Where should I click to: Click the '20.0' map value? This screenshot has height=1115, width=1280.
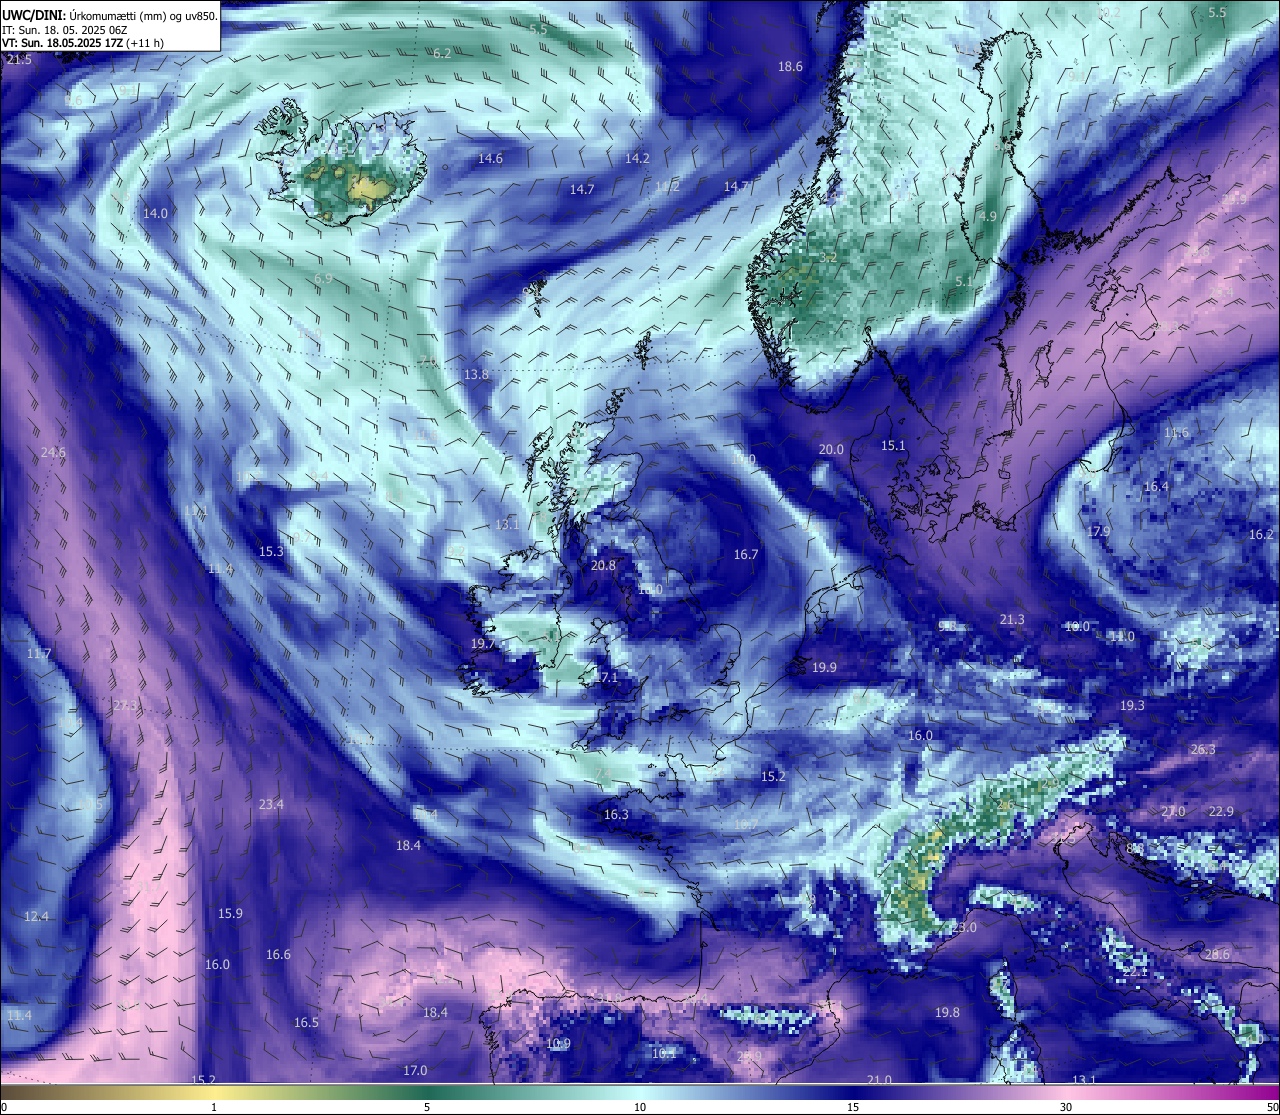pyautogui.click(x=831, y=449)
